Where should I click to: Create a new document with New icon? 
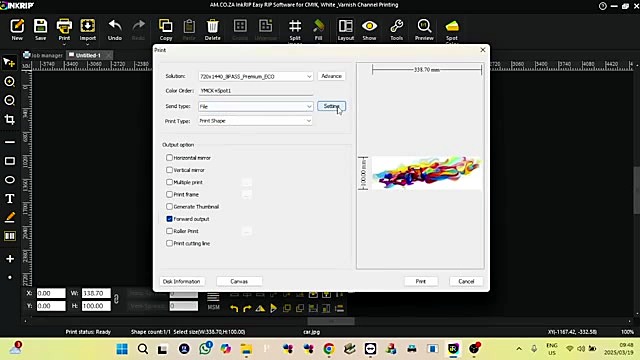click(x=17, y=29)
